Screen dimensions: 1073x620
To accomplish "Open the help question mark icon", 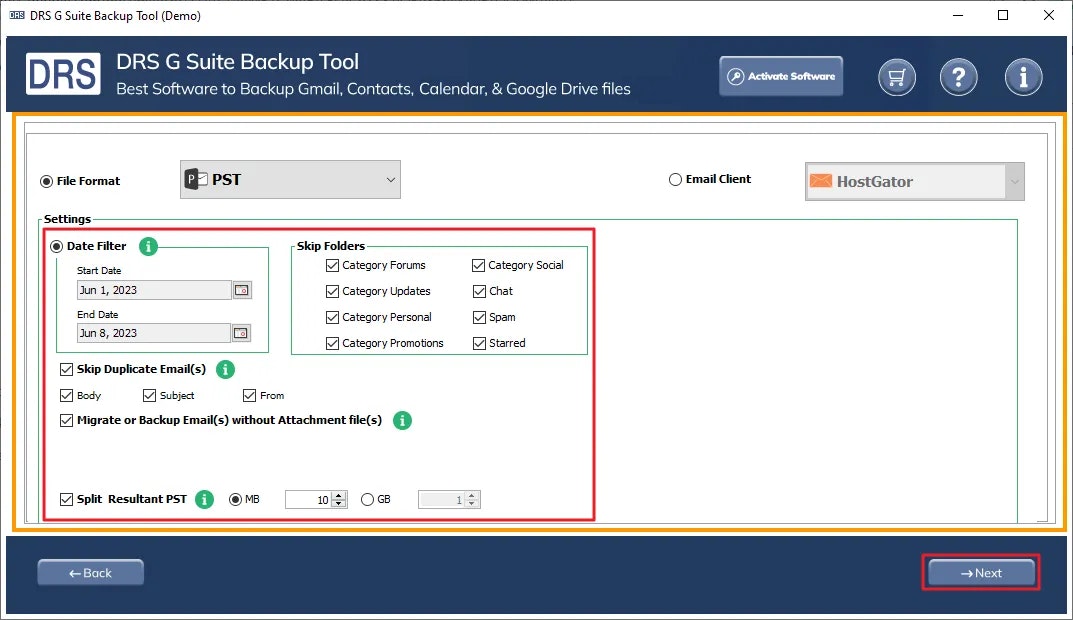I will (958, 77).
